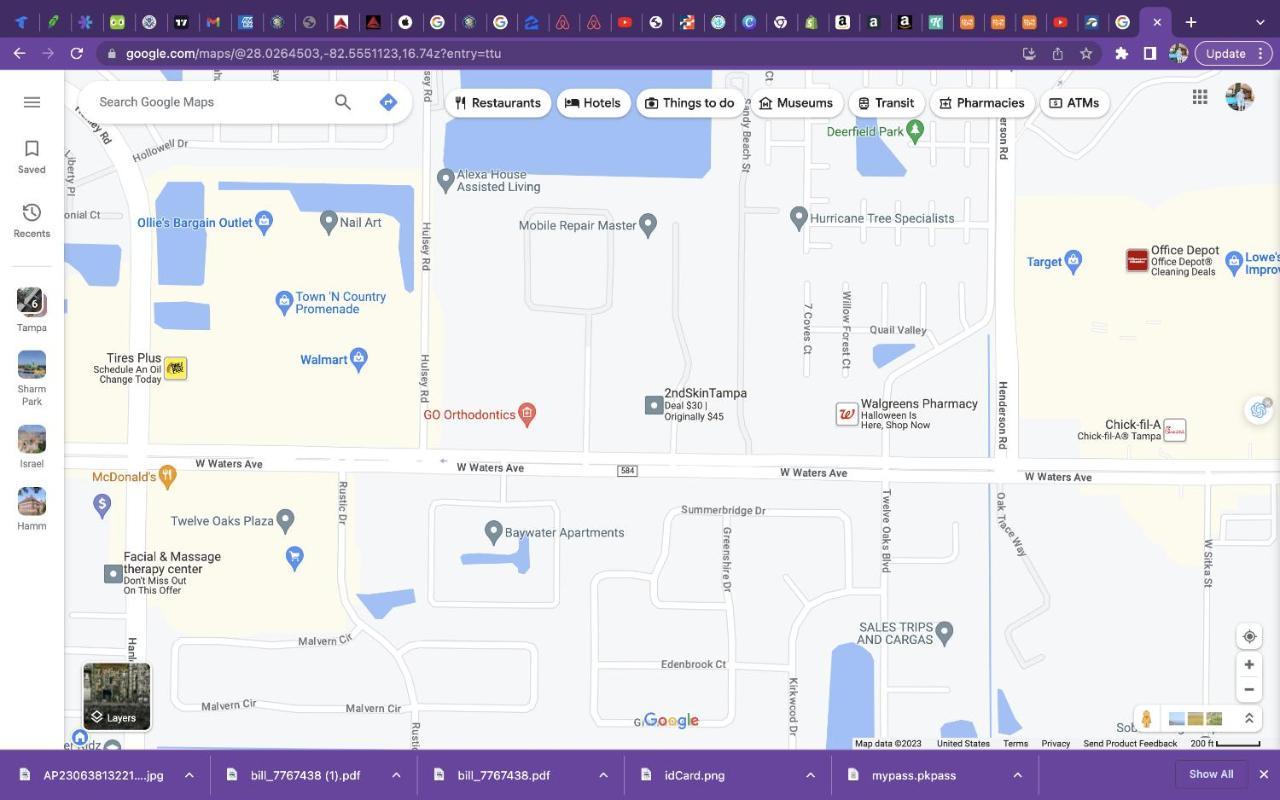
Task: Show your current location
Action: coord(1249,637)
